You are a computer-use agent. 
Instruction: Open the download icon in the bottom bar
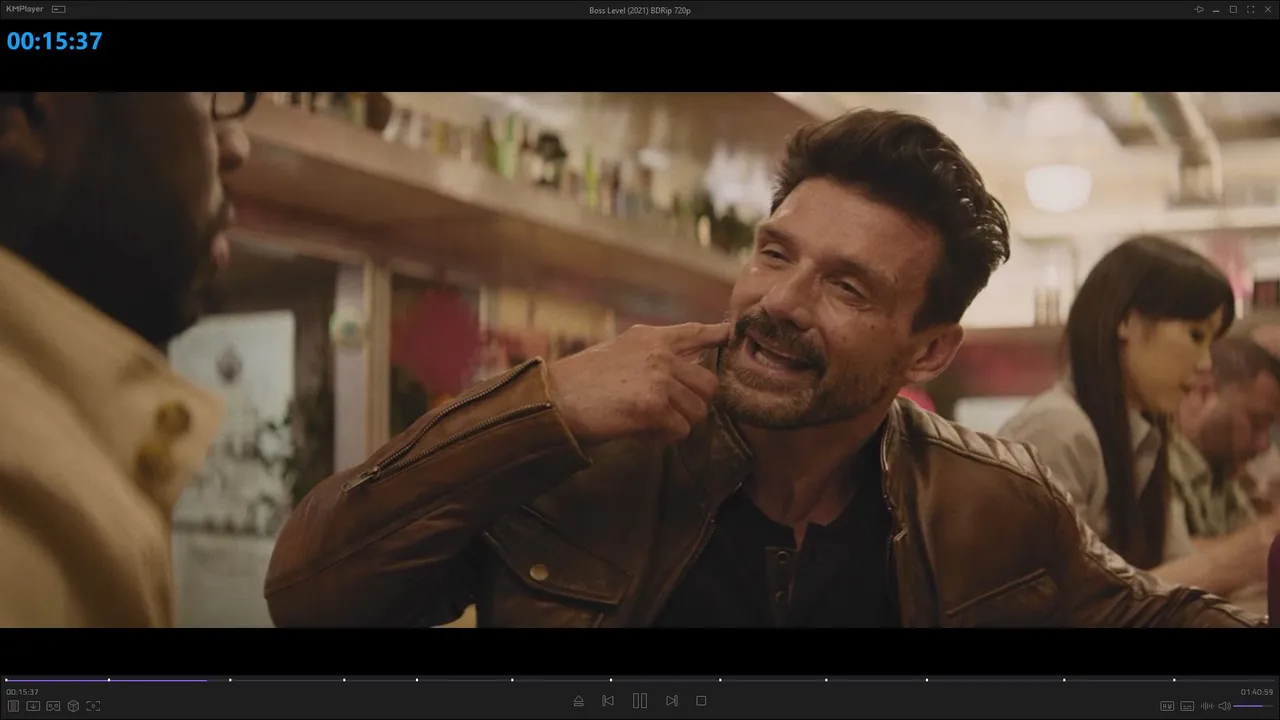33,706
